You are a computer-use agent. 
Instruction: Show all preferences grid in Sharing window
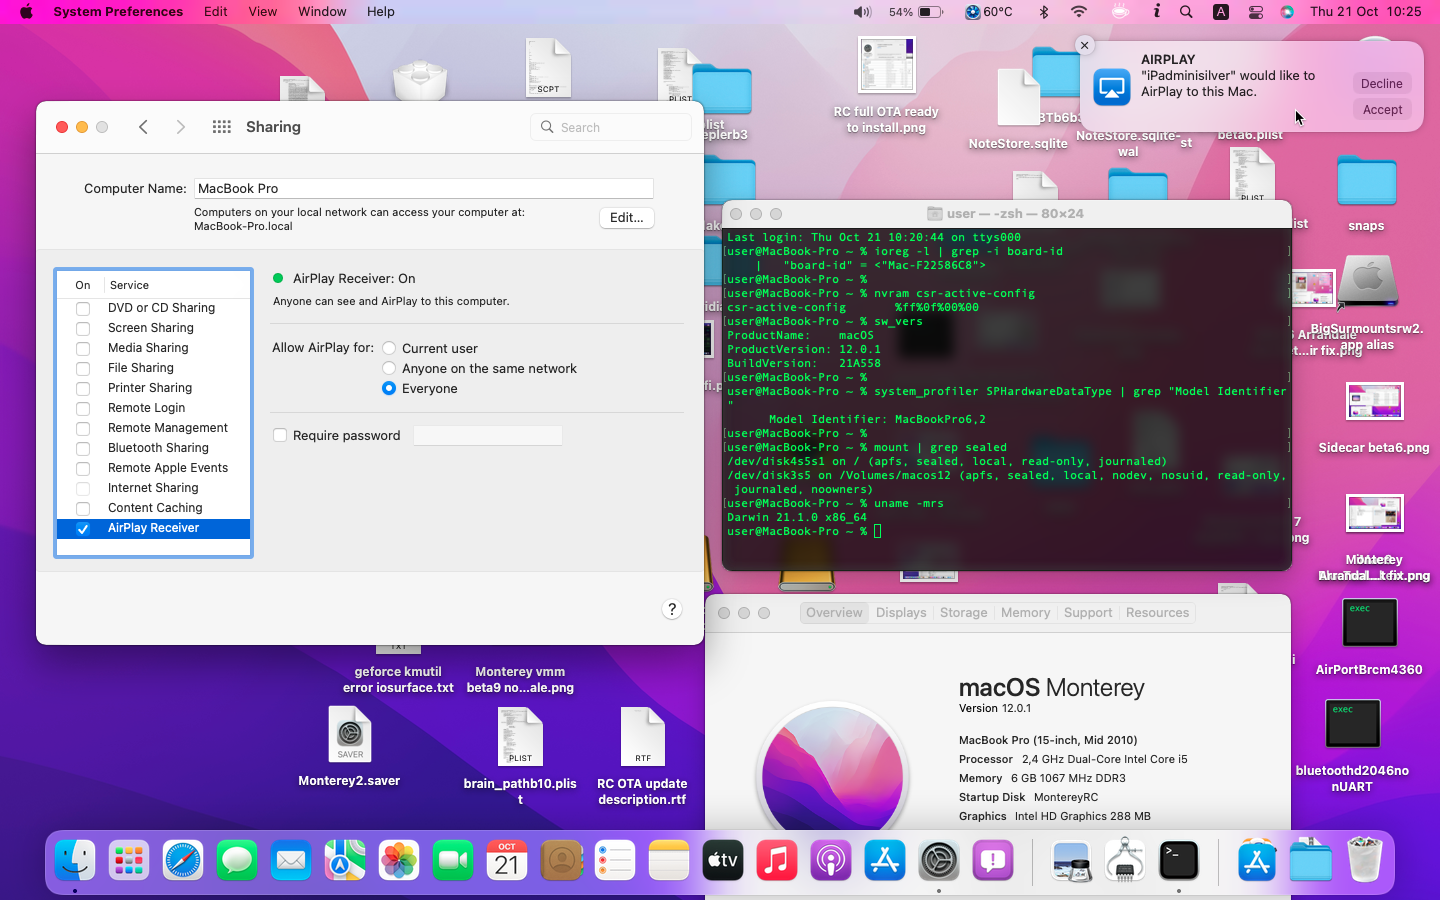[222, 127]
